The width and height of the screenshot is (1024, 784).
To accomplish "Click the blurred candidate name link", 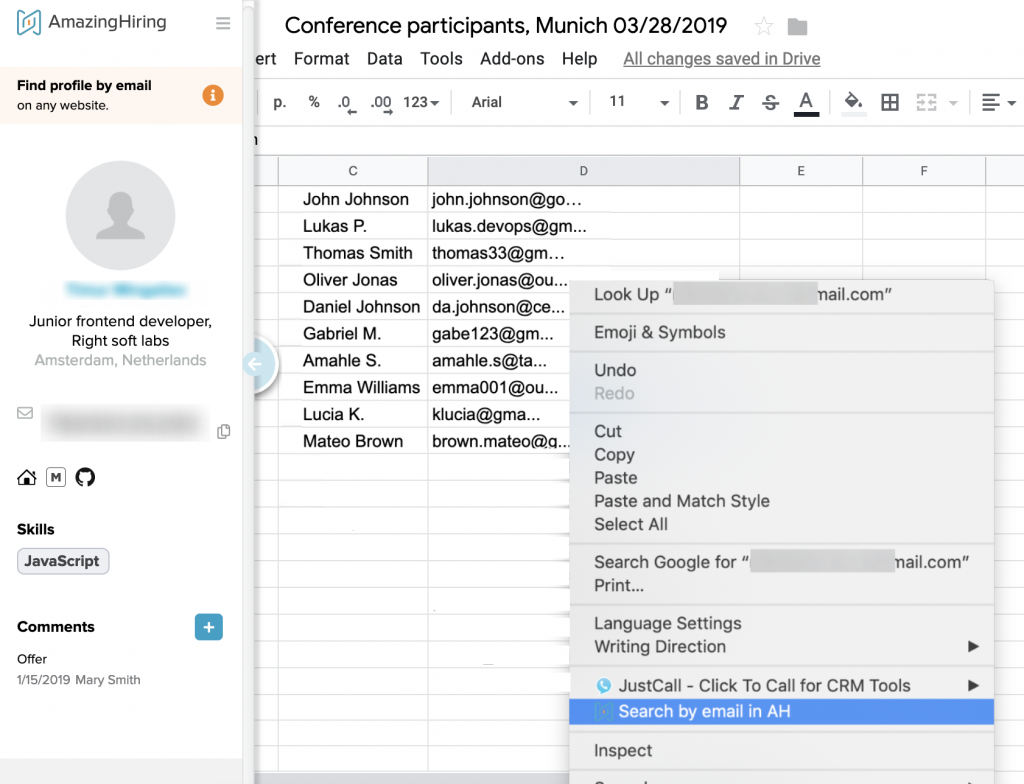I will click(x=125, y=289).
